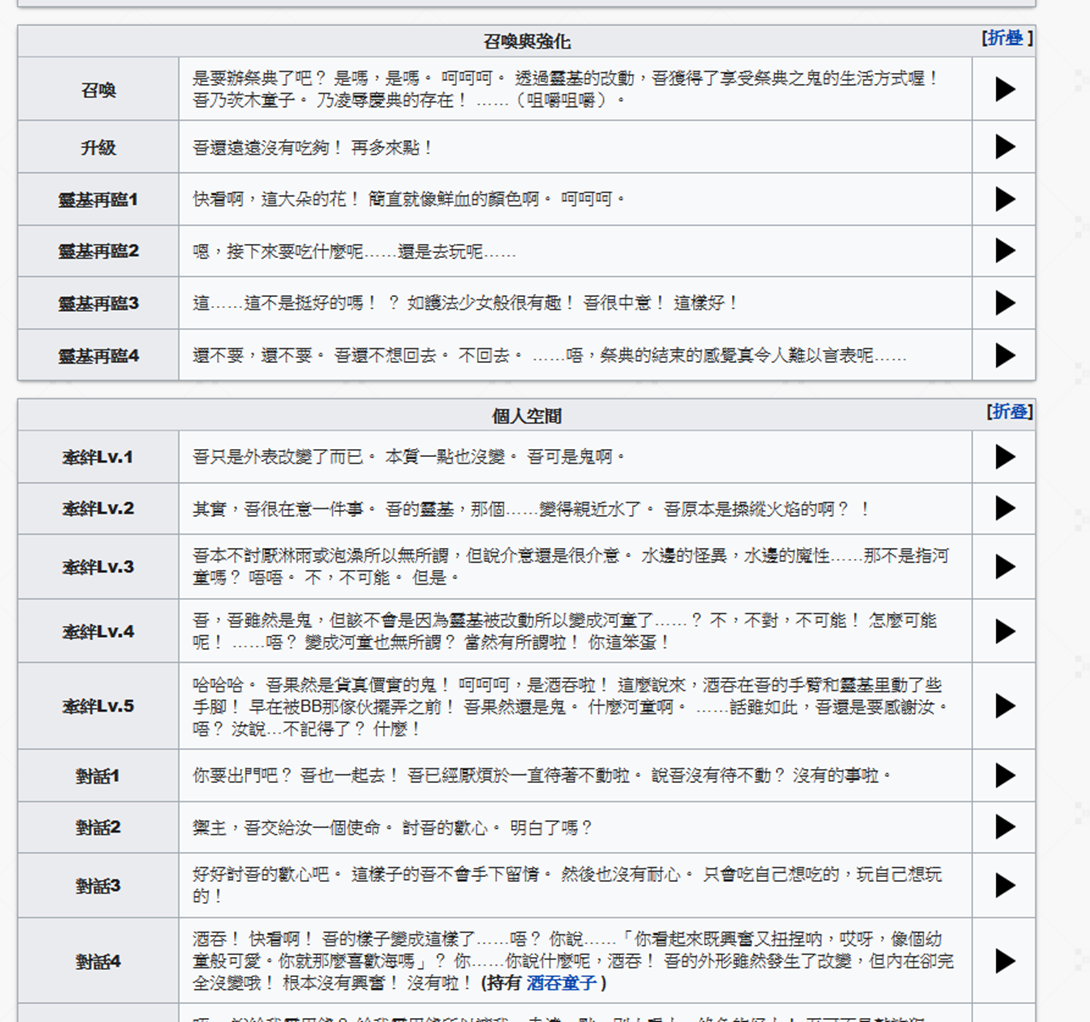This screenshot has height=1022, width=1090.
Task: Play the 羈絆Lv.5 voice clip
Action: point(1003,706)
